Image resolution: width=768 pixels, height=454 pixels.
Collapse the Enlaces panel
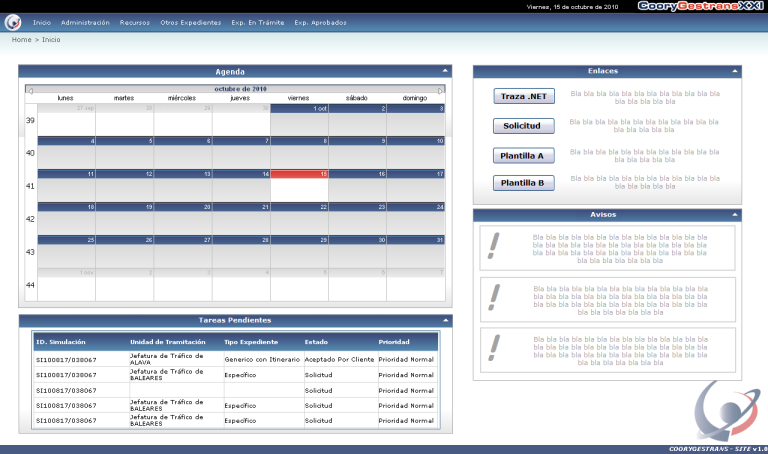point(735,72)
